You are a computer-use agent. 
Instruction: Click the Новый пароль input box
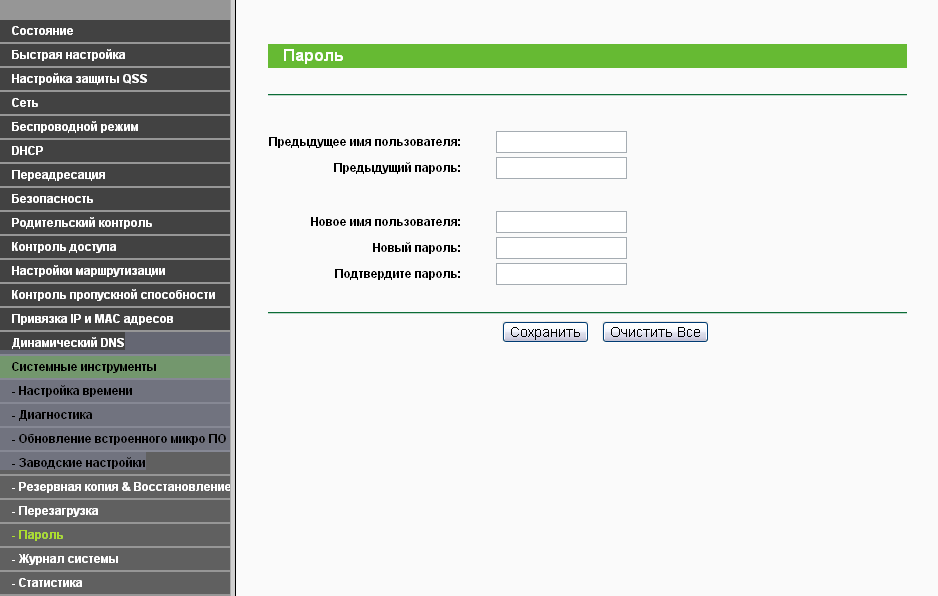[561, 248]
